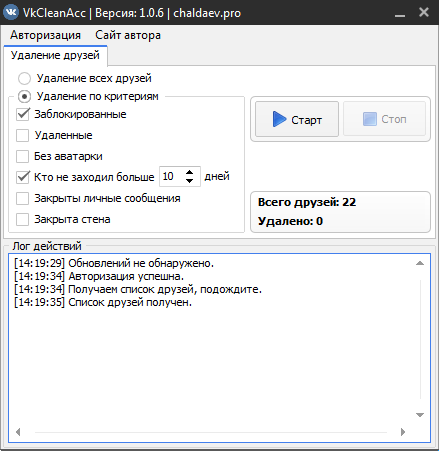The height and width of the screenshot is (451, 439).
Task: Click the square stop icon on Стоп
Action: tap(369, 119)
